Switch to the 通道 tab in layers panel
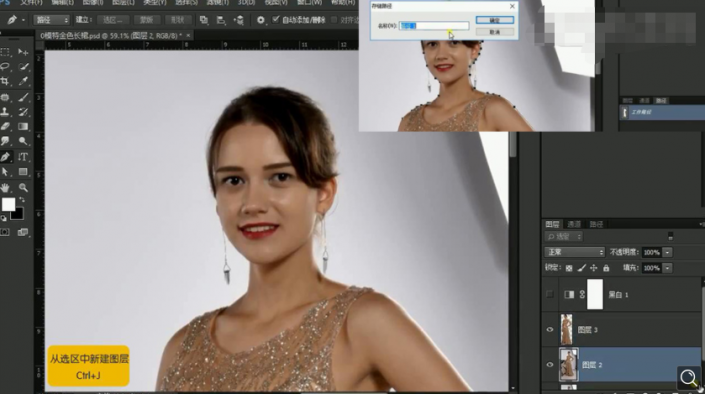 574,224
